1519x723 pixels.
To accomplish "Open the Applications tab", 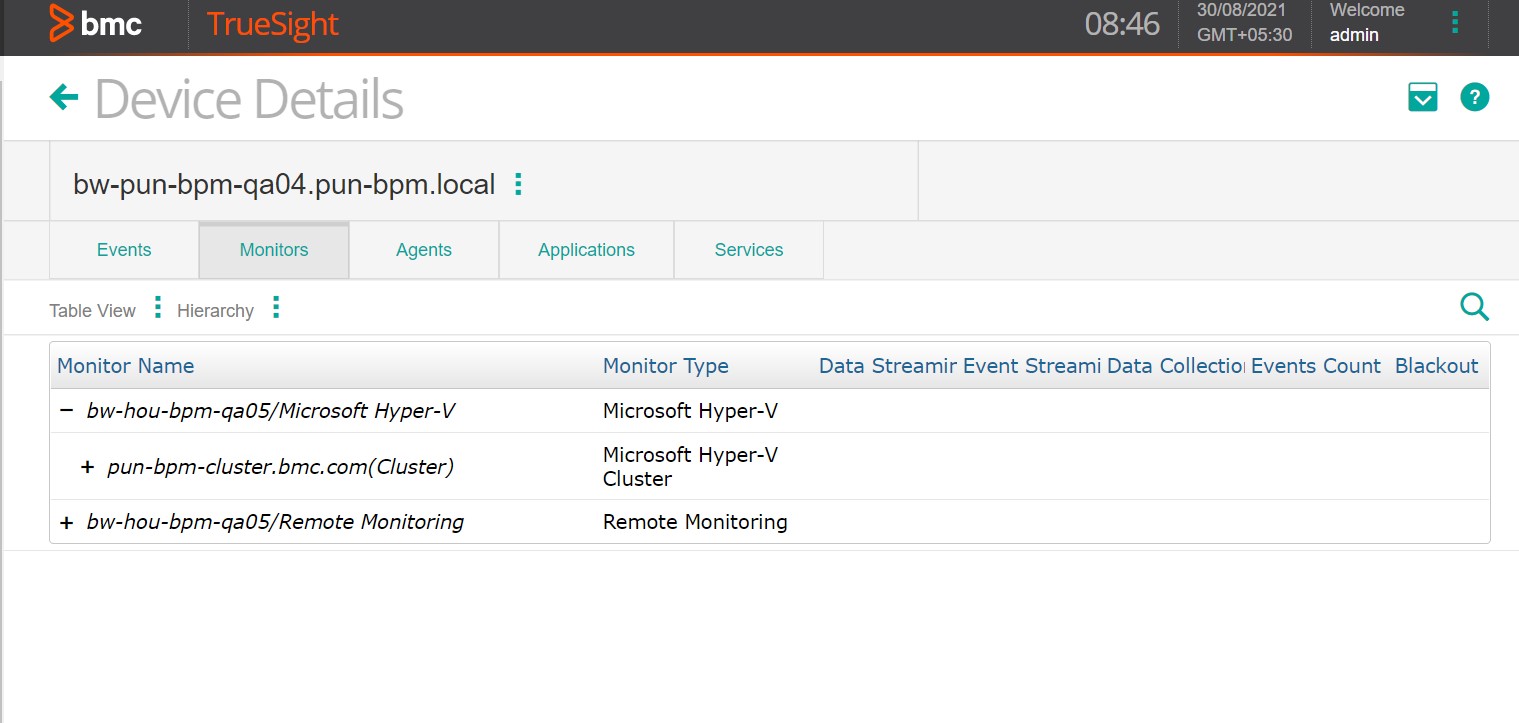I will point(586,250).
